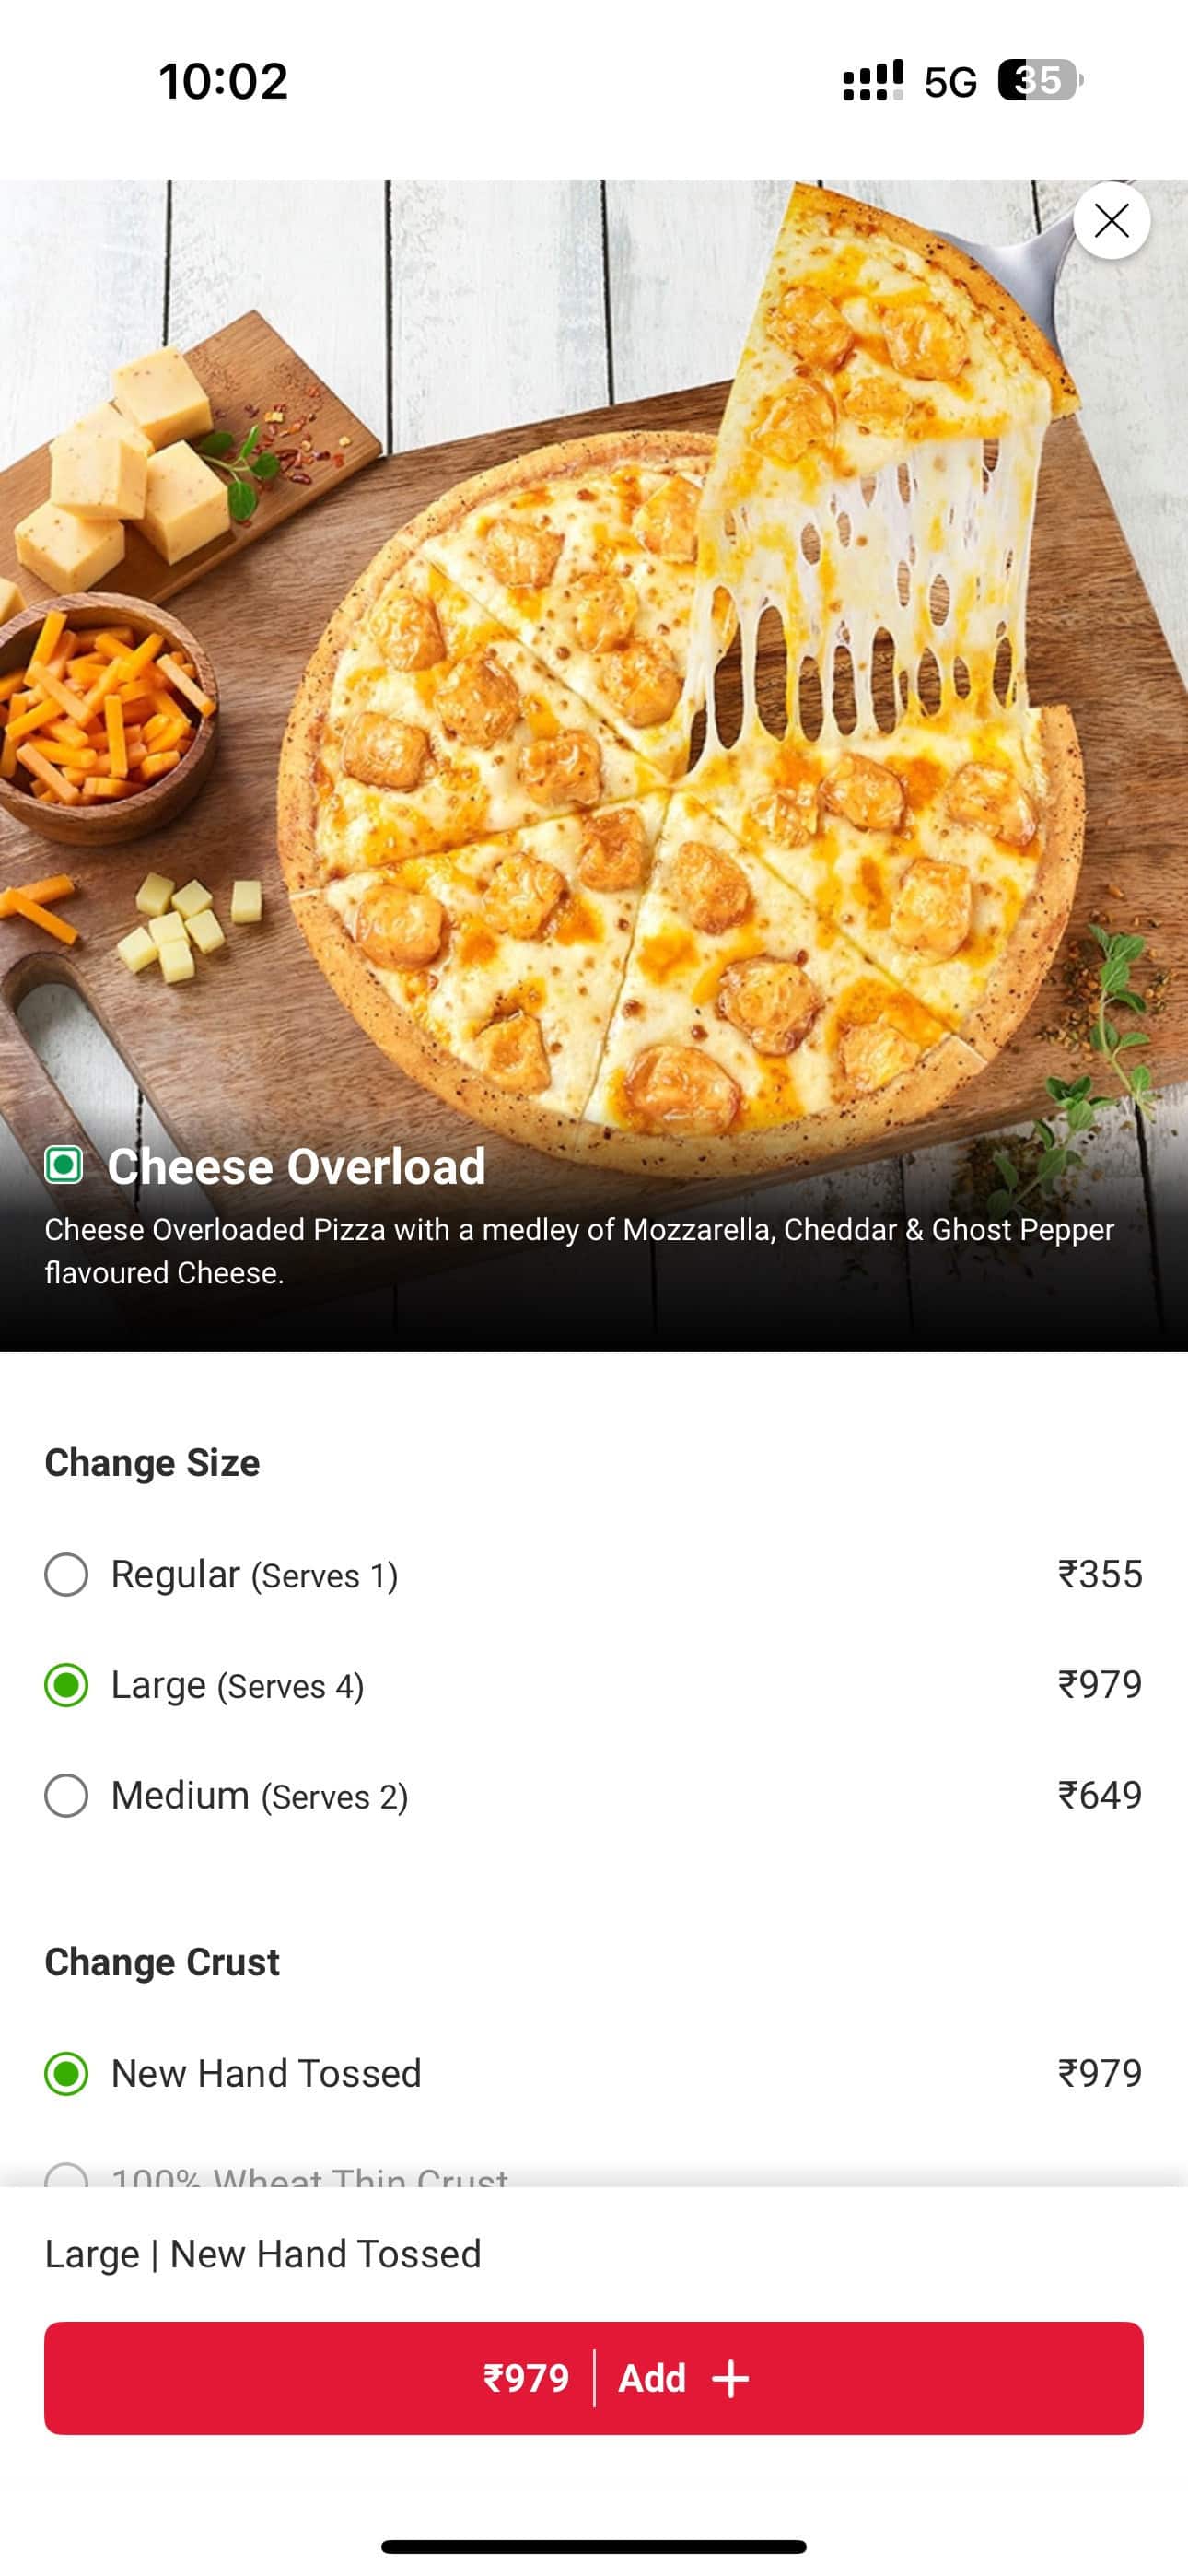Tap the green vegetarian indicator icon
Image resolution: width=1188 pixels, height=2576 pixels.
[64, 1165]
